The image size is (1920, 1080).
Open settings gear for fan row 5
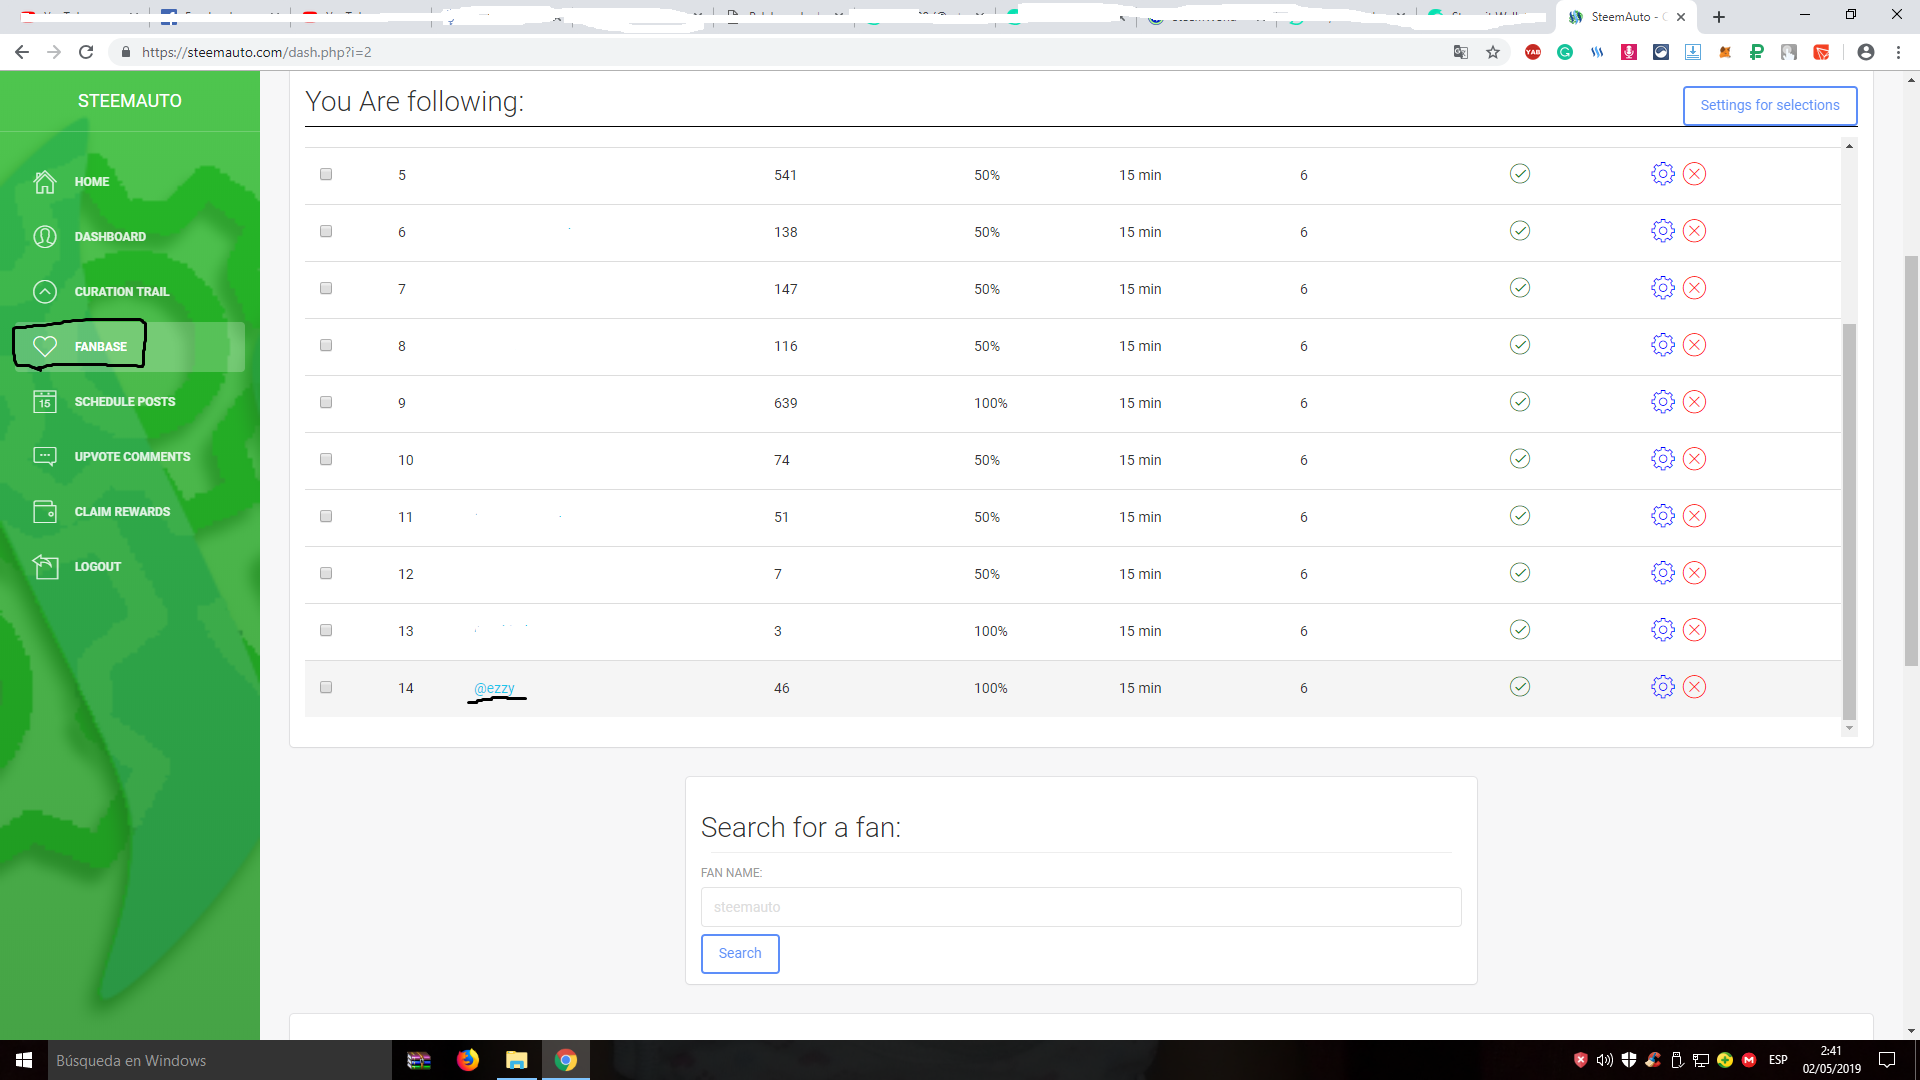coord(1662,174)
